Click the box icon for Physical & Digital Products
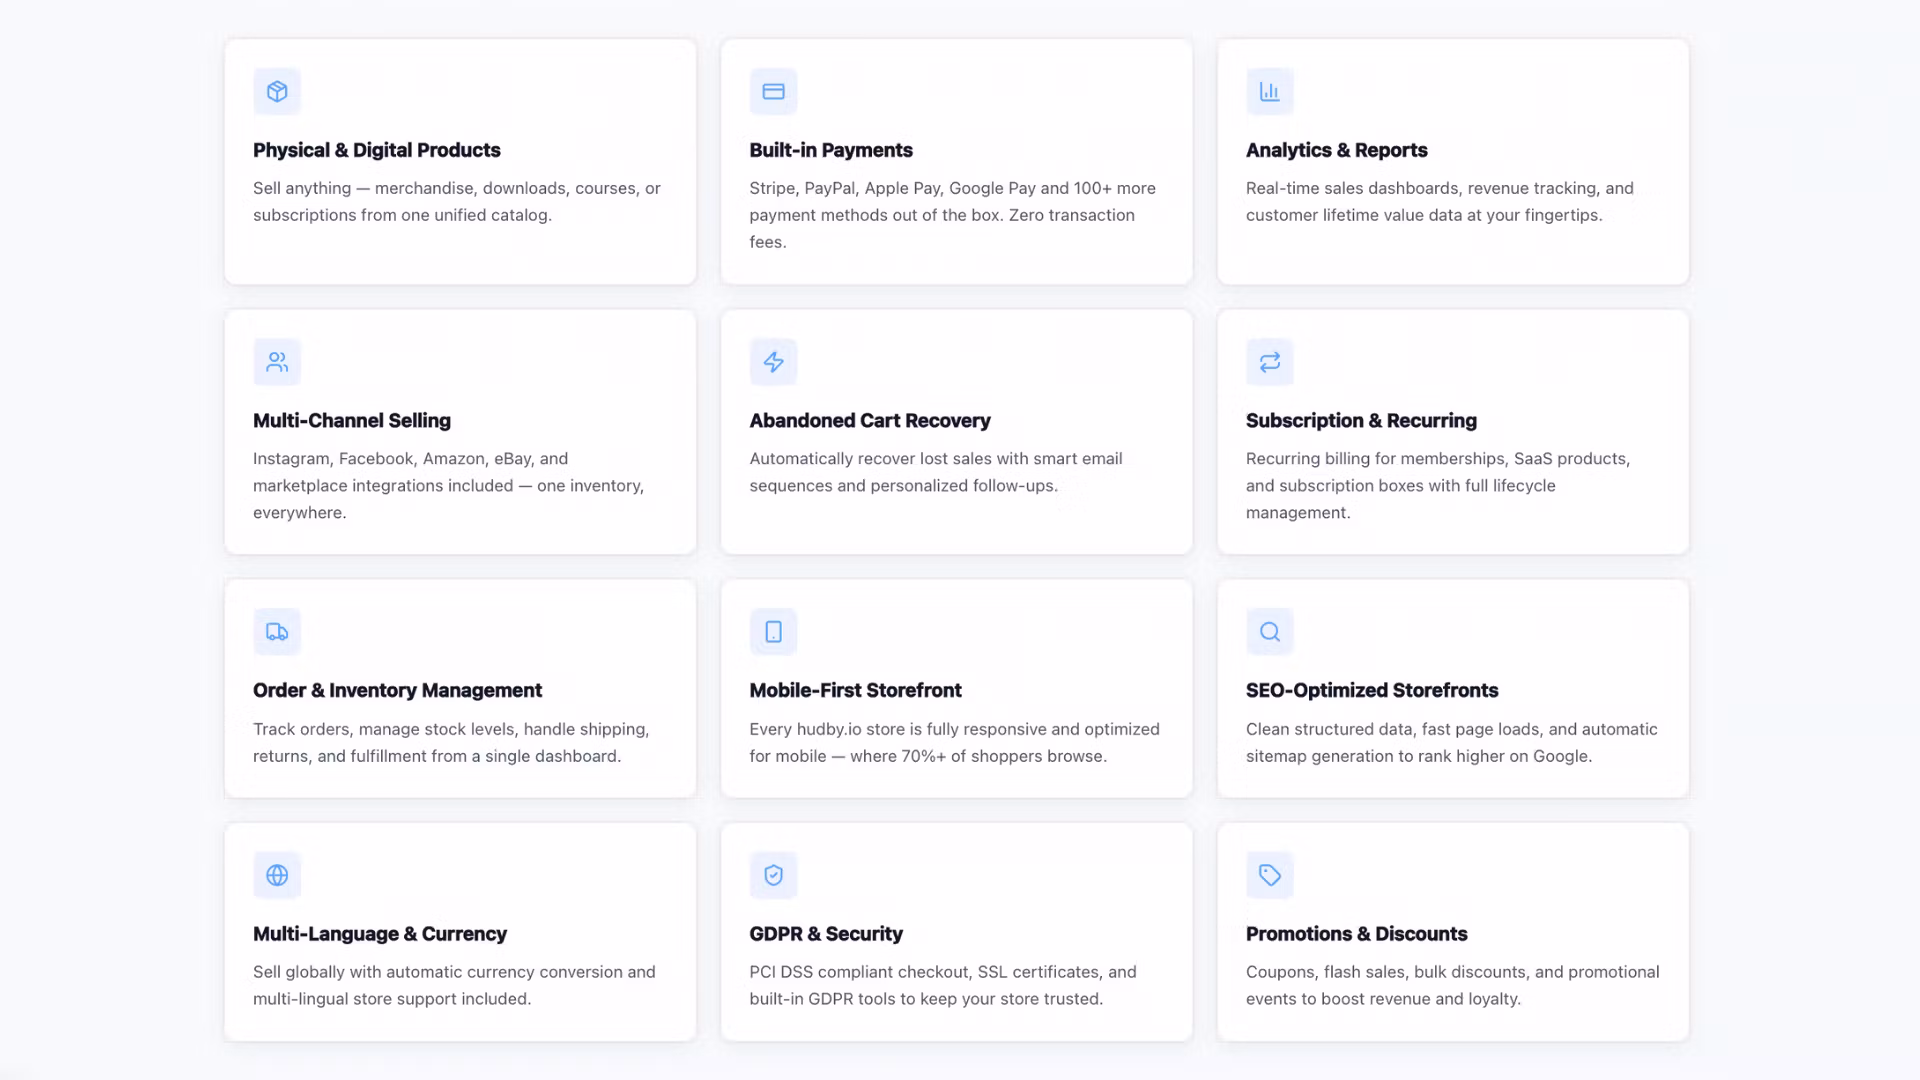The width and height of the screenshot is (1920, 1080). coord(277,91)
